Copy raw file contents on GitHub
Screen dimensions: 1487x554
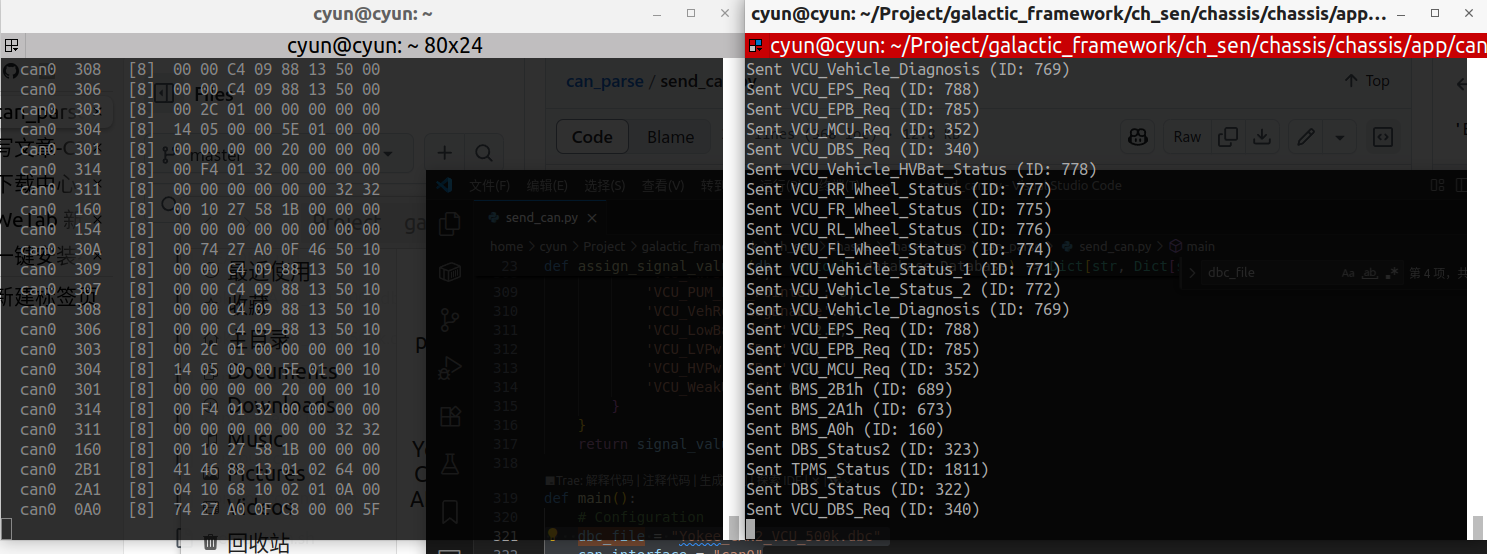click(1228, 137)
